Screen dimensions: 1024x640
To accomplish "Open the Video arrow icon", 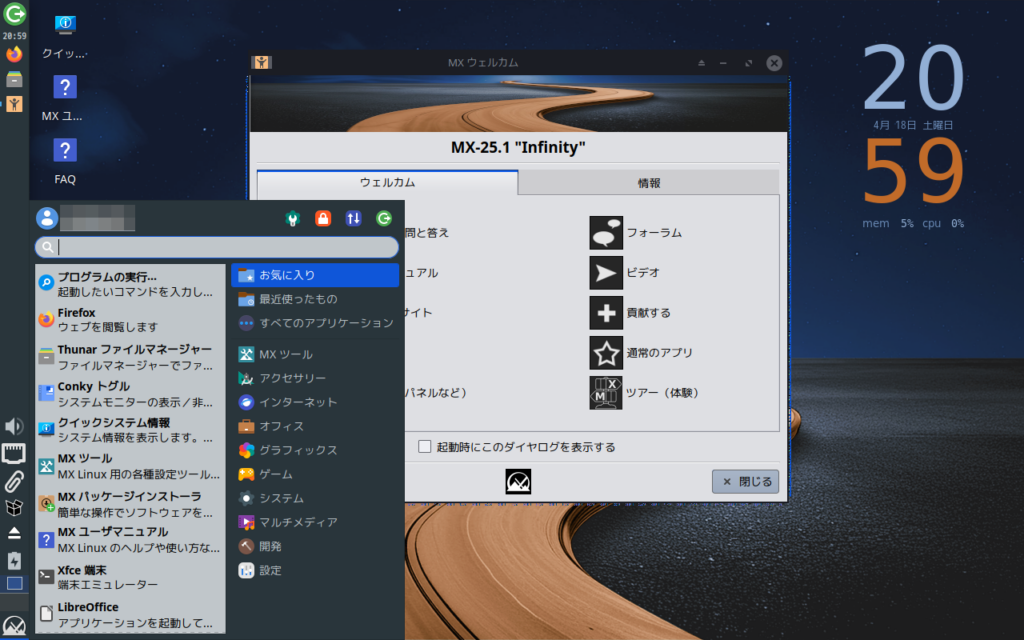I will [606, 273].
